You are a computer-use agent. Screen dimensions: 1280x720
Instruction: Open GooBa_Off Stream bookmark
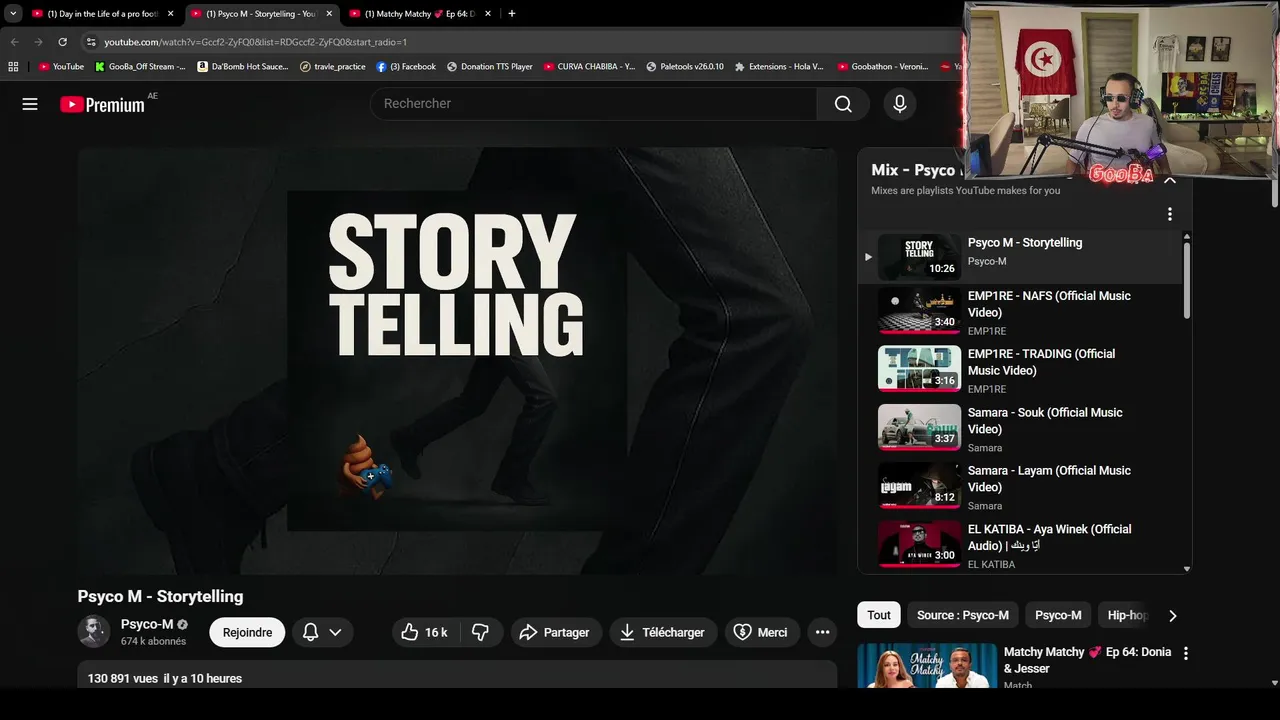tap(140, 67)
